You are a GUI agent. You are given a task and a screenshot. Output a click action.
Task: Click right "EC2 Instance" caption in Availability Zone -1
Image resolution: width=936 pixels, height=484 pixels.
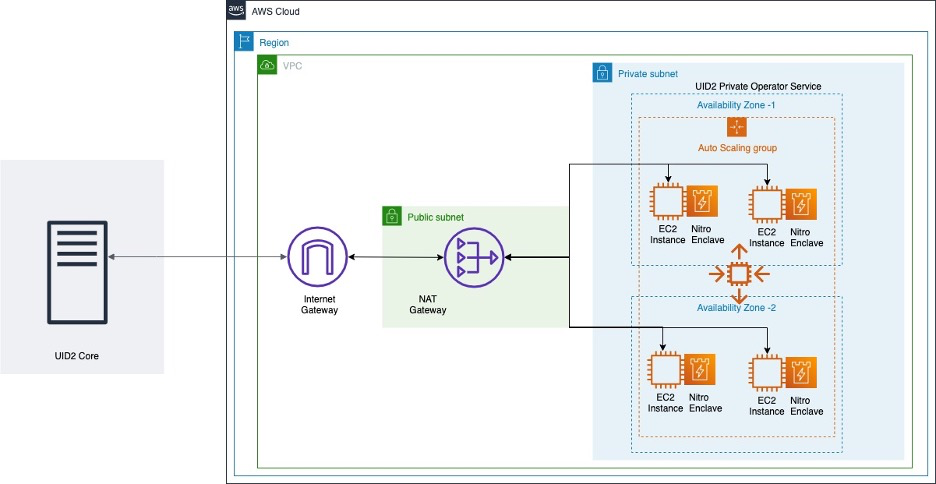[766, 238]
